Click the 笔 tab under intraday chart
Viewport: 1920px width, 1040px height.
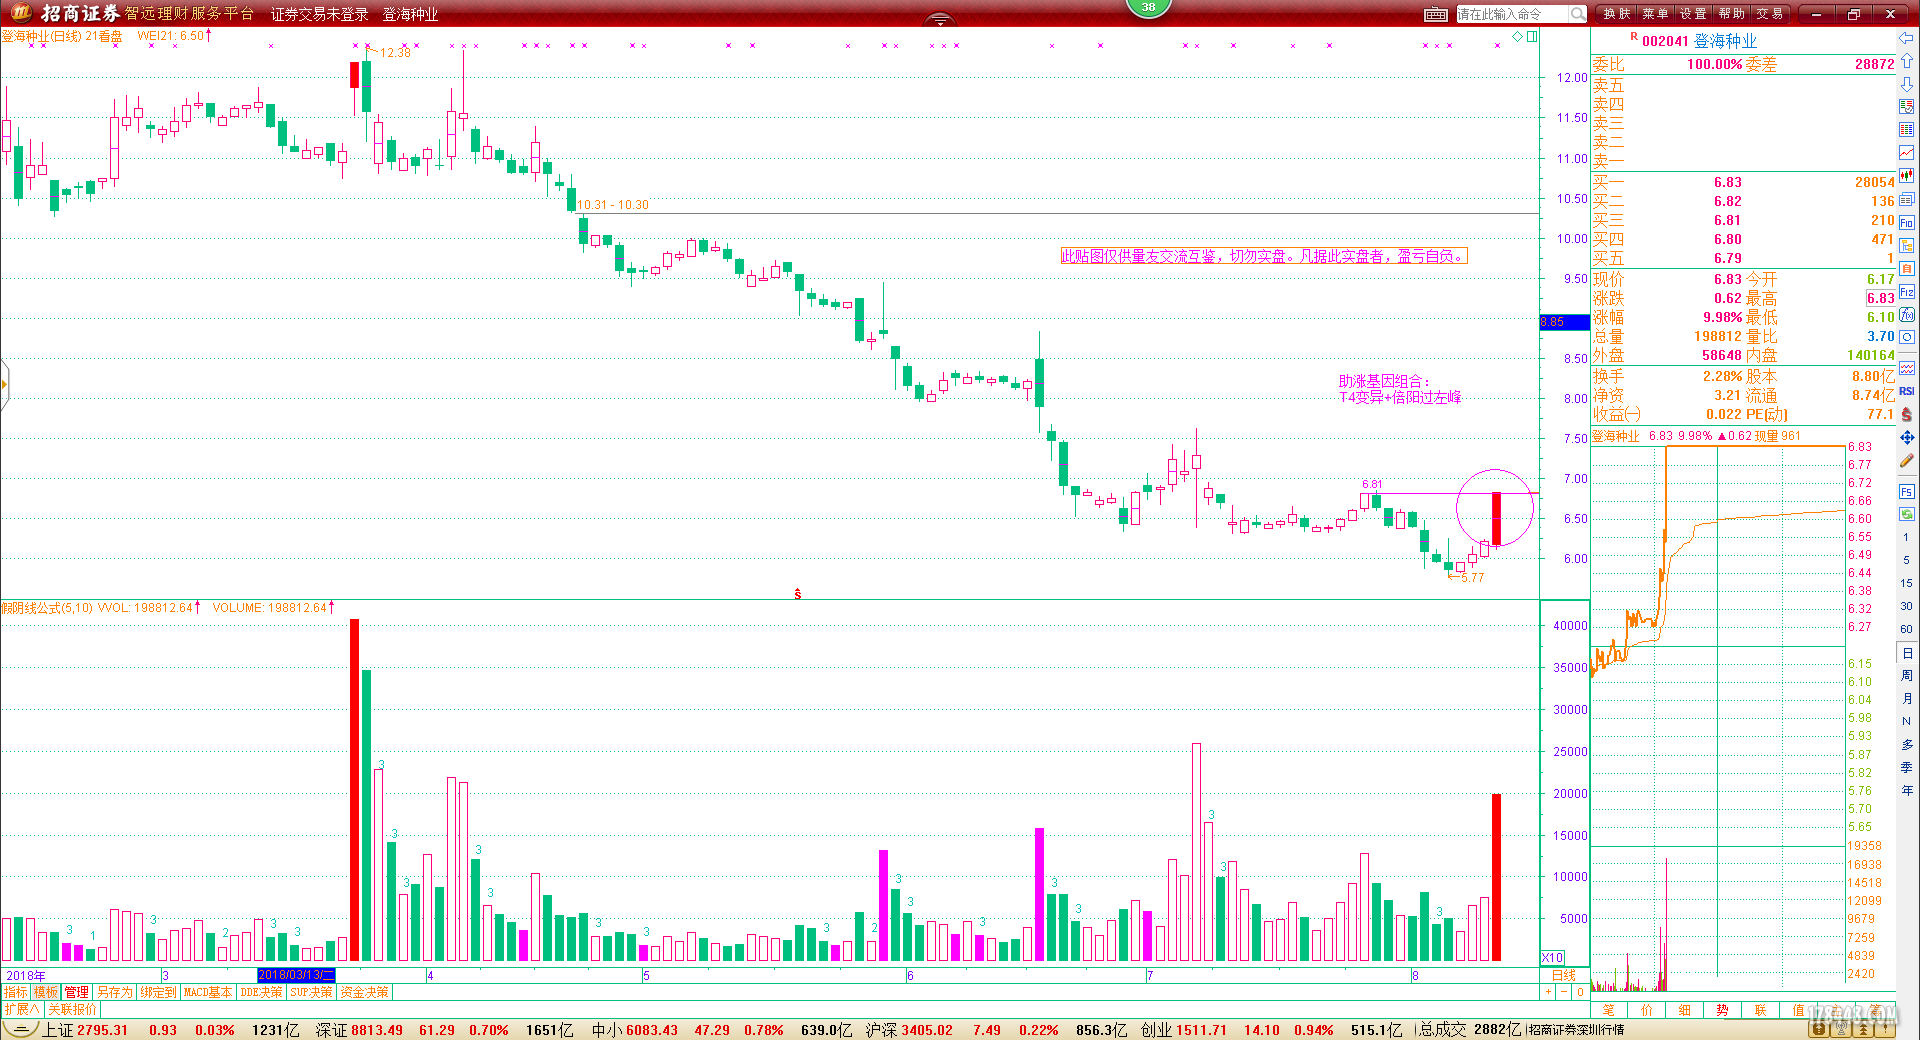click(x=1608, y=1010)
